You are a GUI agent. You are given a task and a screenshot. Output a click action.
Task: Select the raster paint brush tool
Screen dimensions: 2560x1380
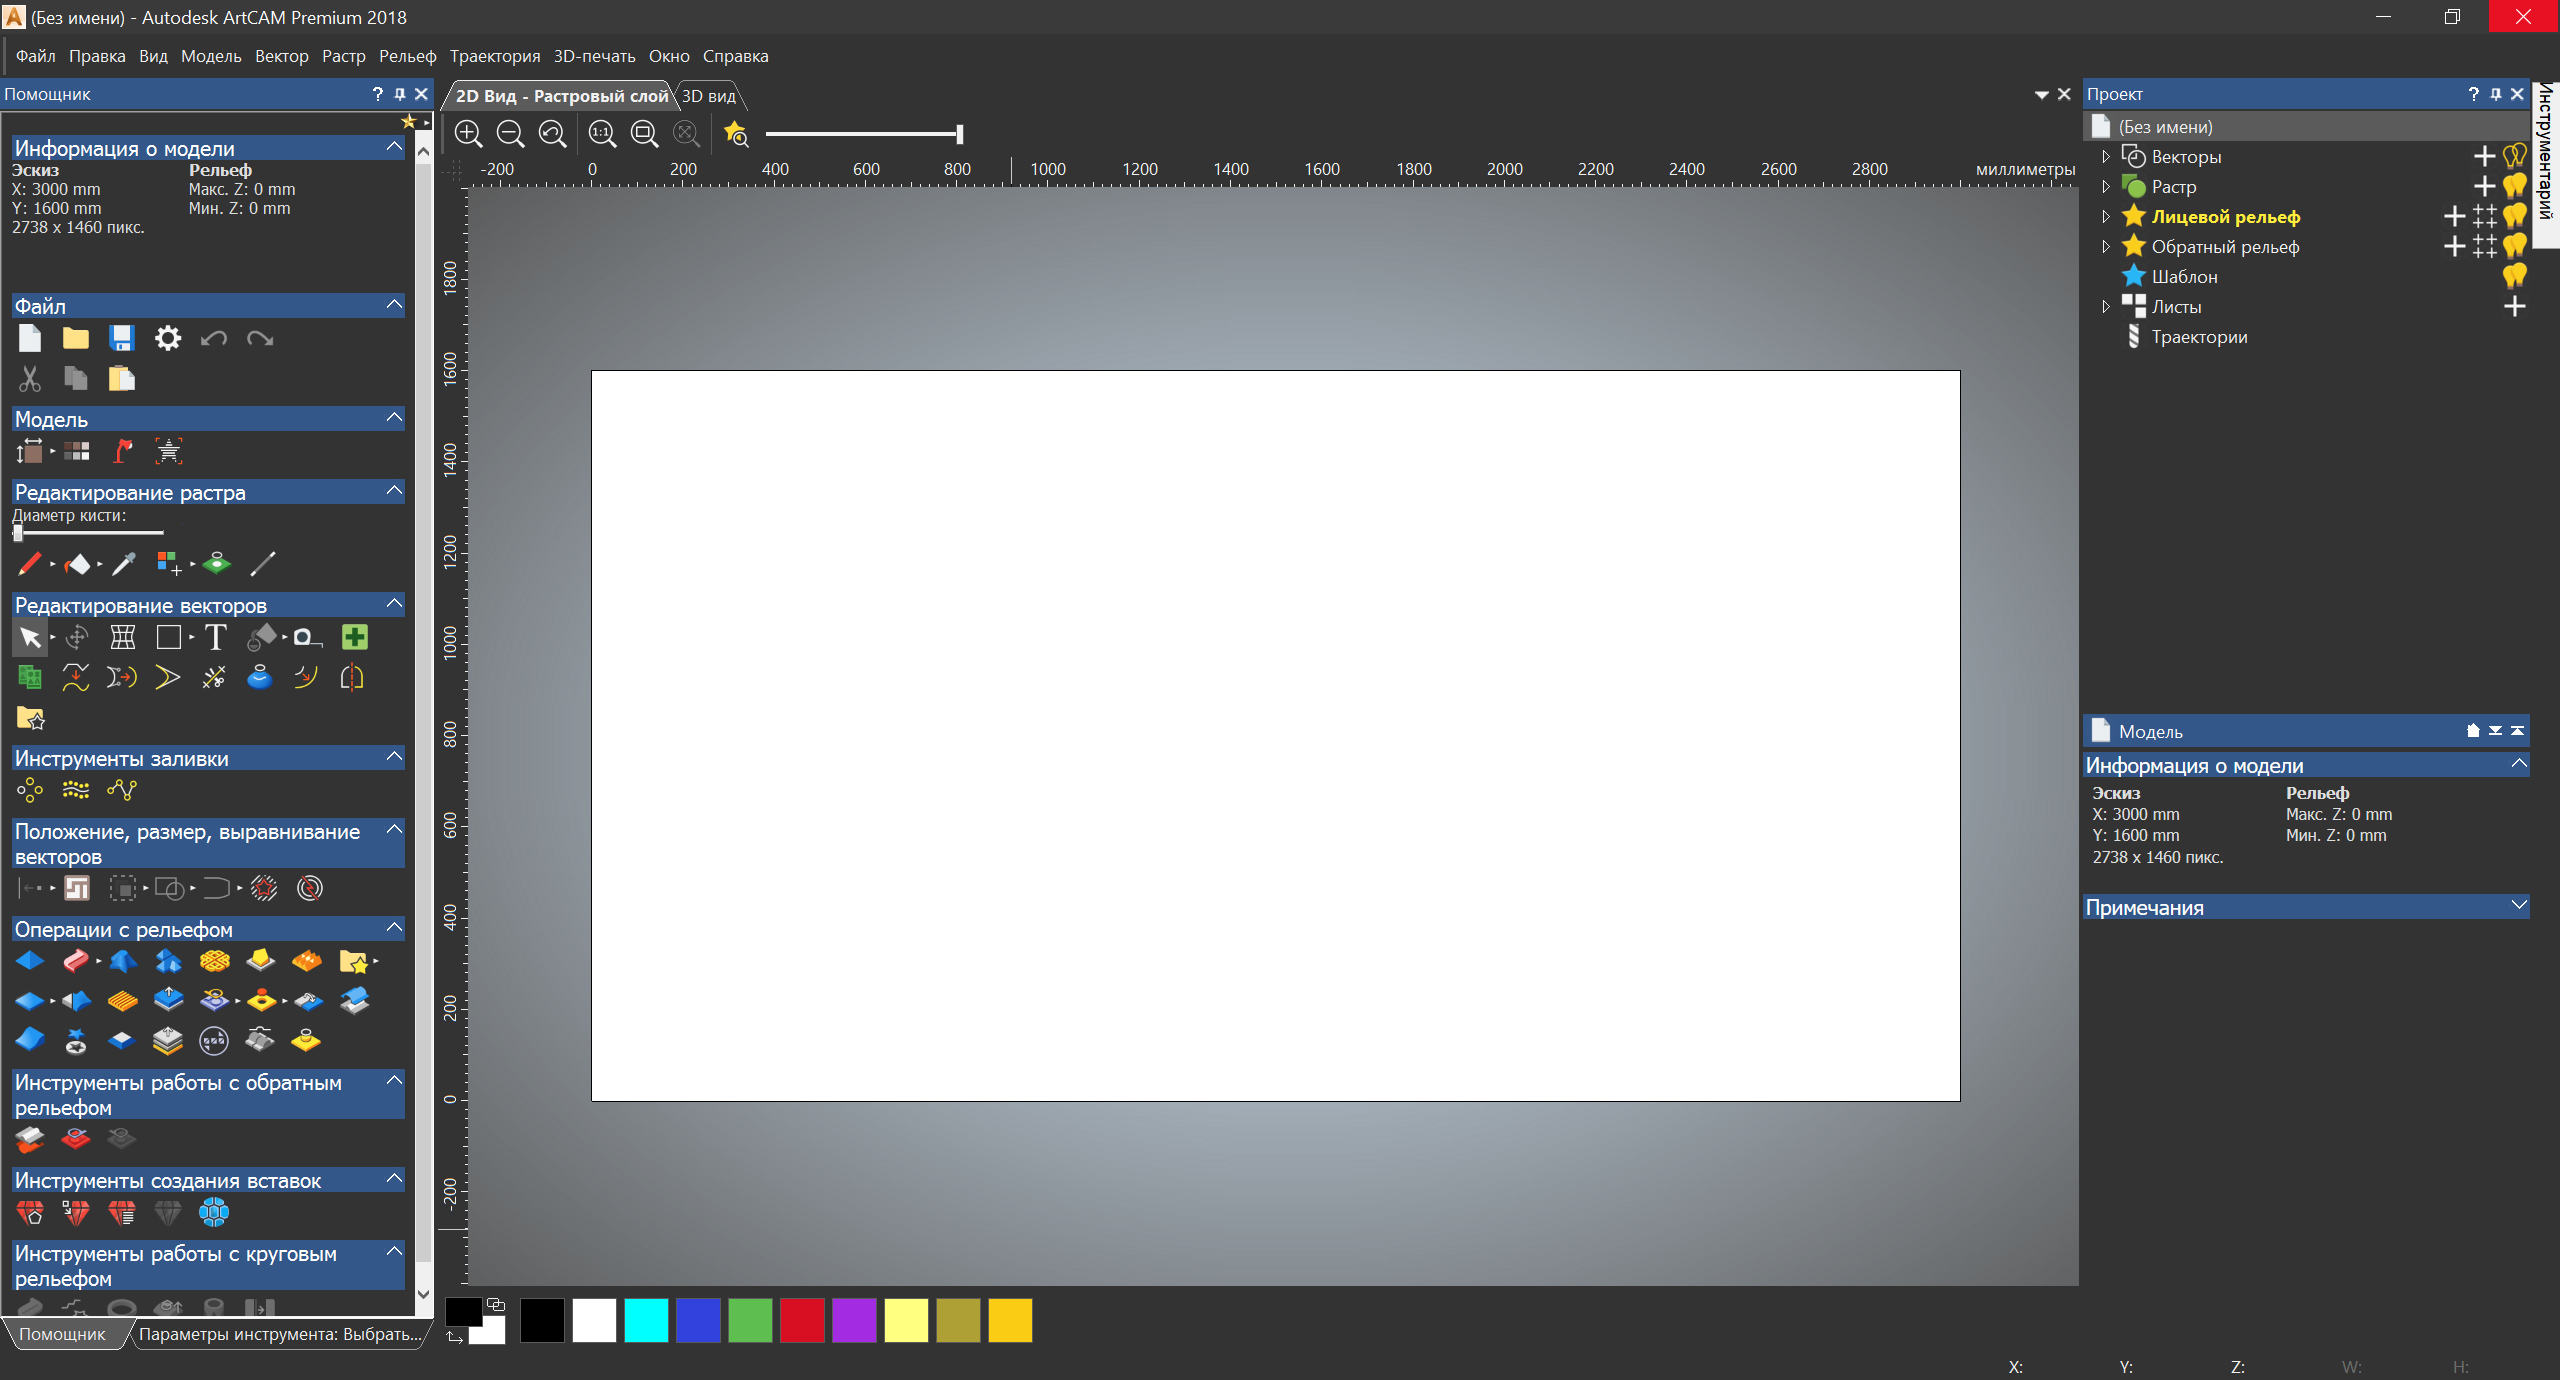(29, 564)
